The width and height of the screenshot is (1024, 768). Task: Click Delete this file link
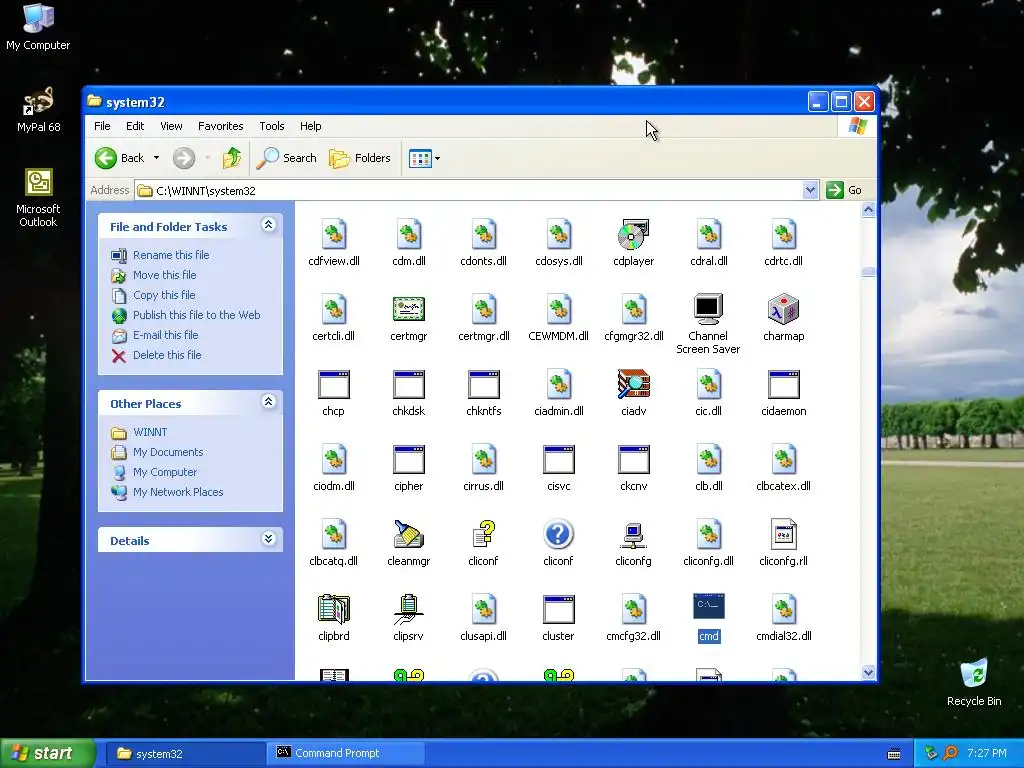click(x=167, y=355)
